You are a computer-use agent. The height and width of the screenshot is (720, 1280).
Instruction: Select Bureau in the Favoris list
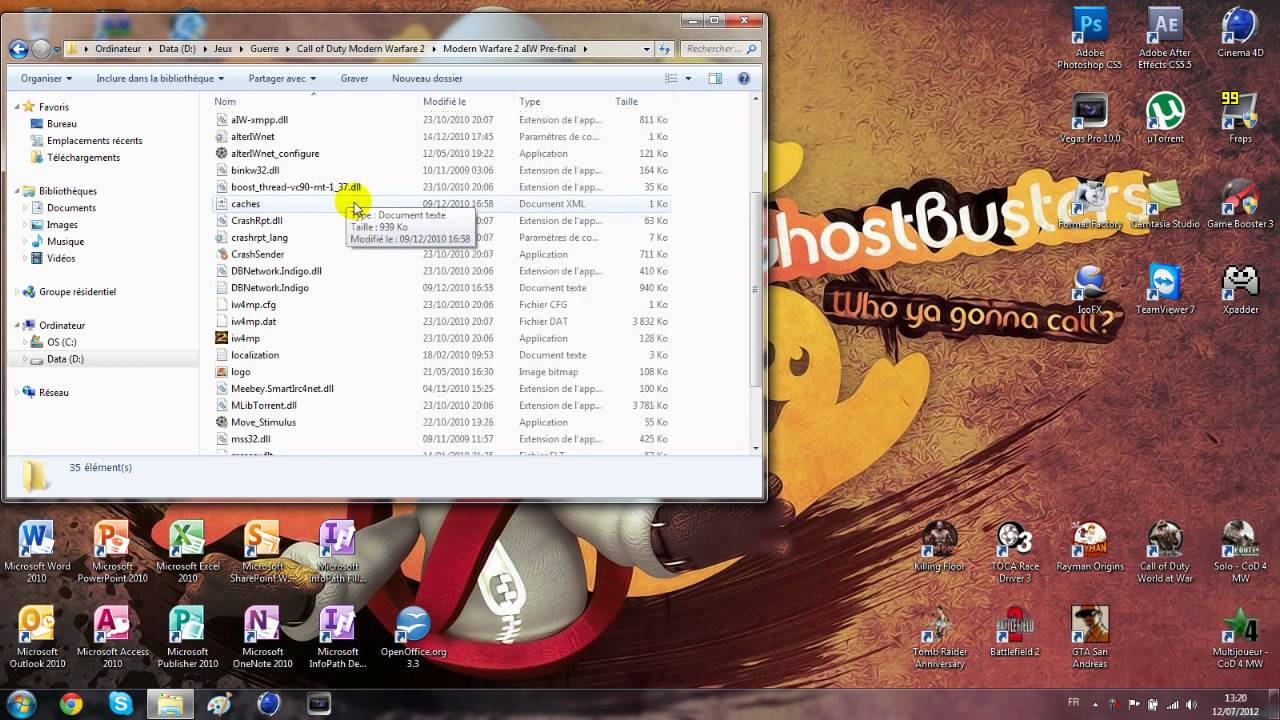coord(61,123)
